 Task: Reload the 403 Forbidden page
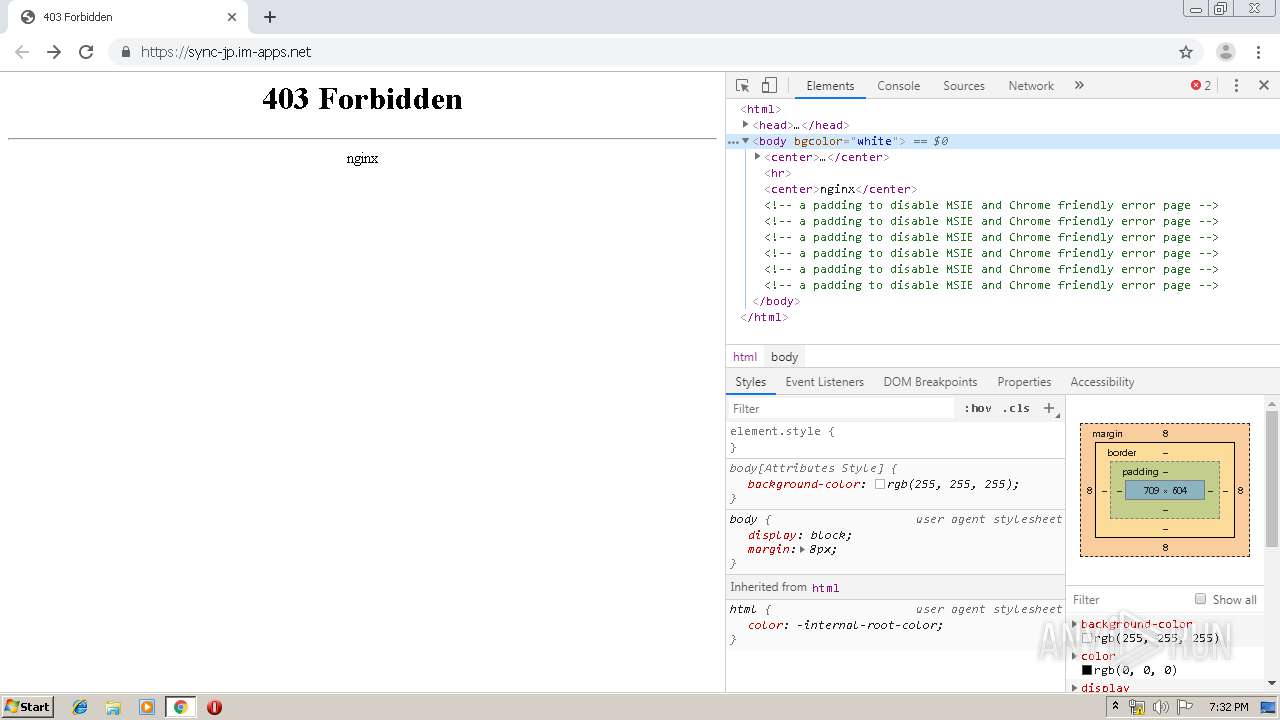[86, 52]
